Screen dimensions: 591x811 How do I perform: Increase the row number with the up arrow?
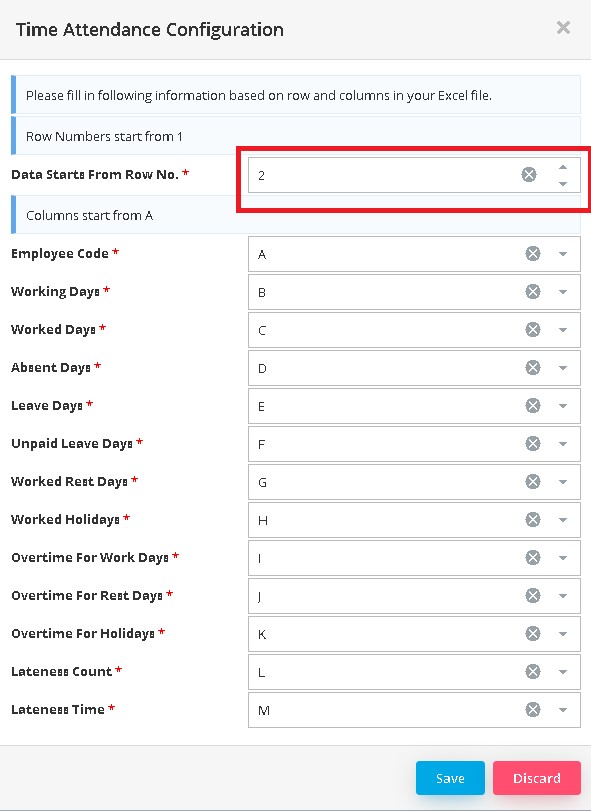tap(563, 168)
